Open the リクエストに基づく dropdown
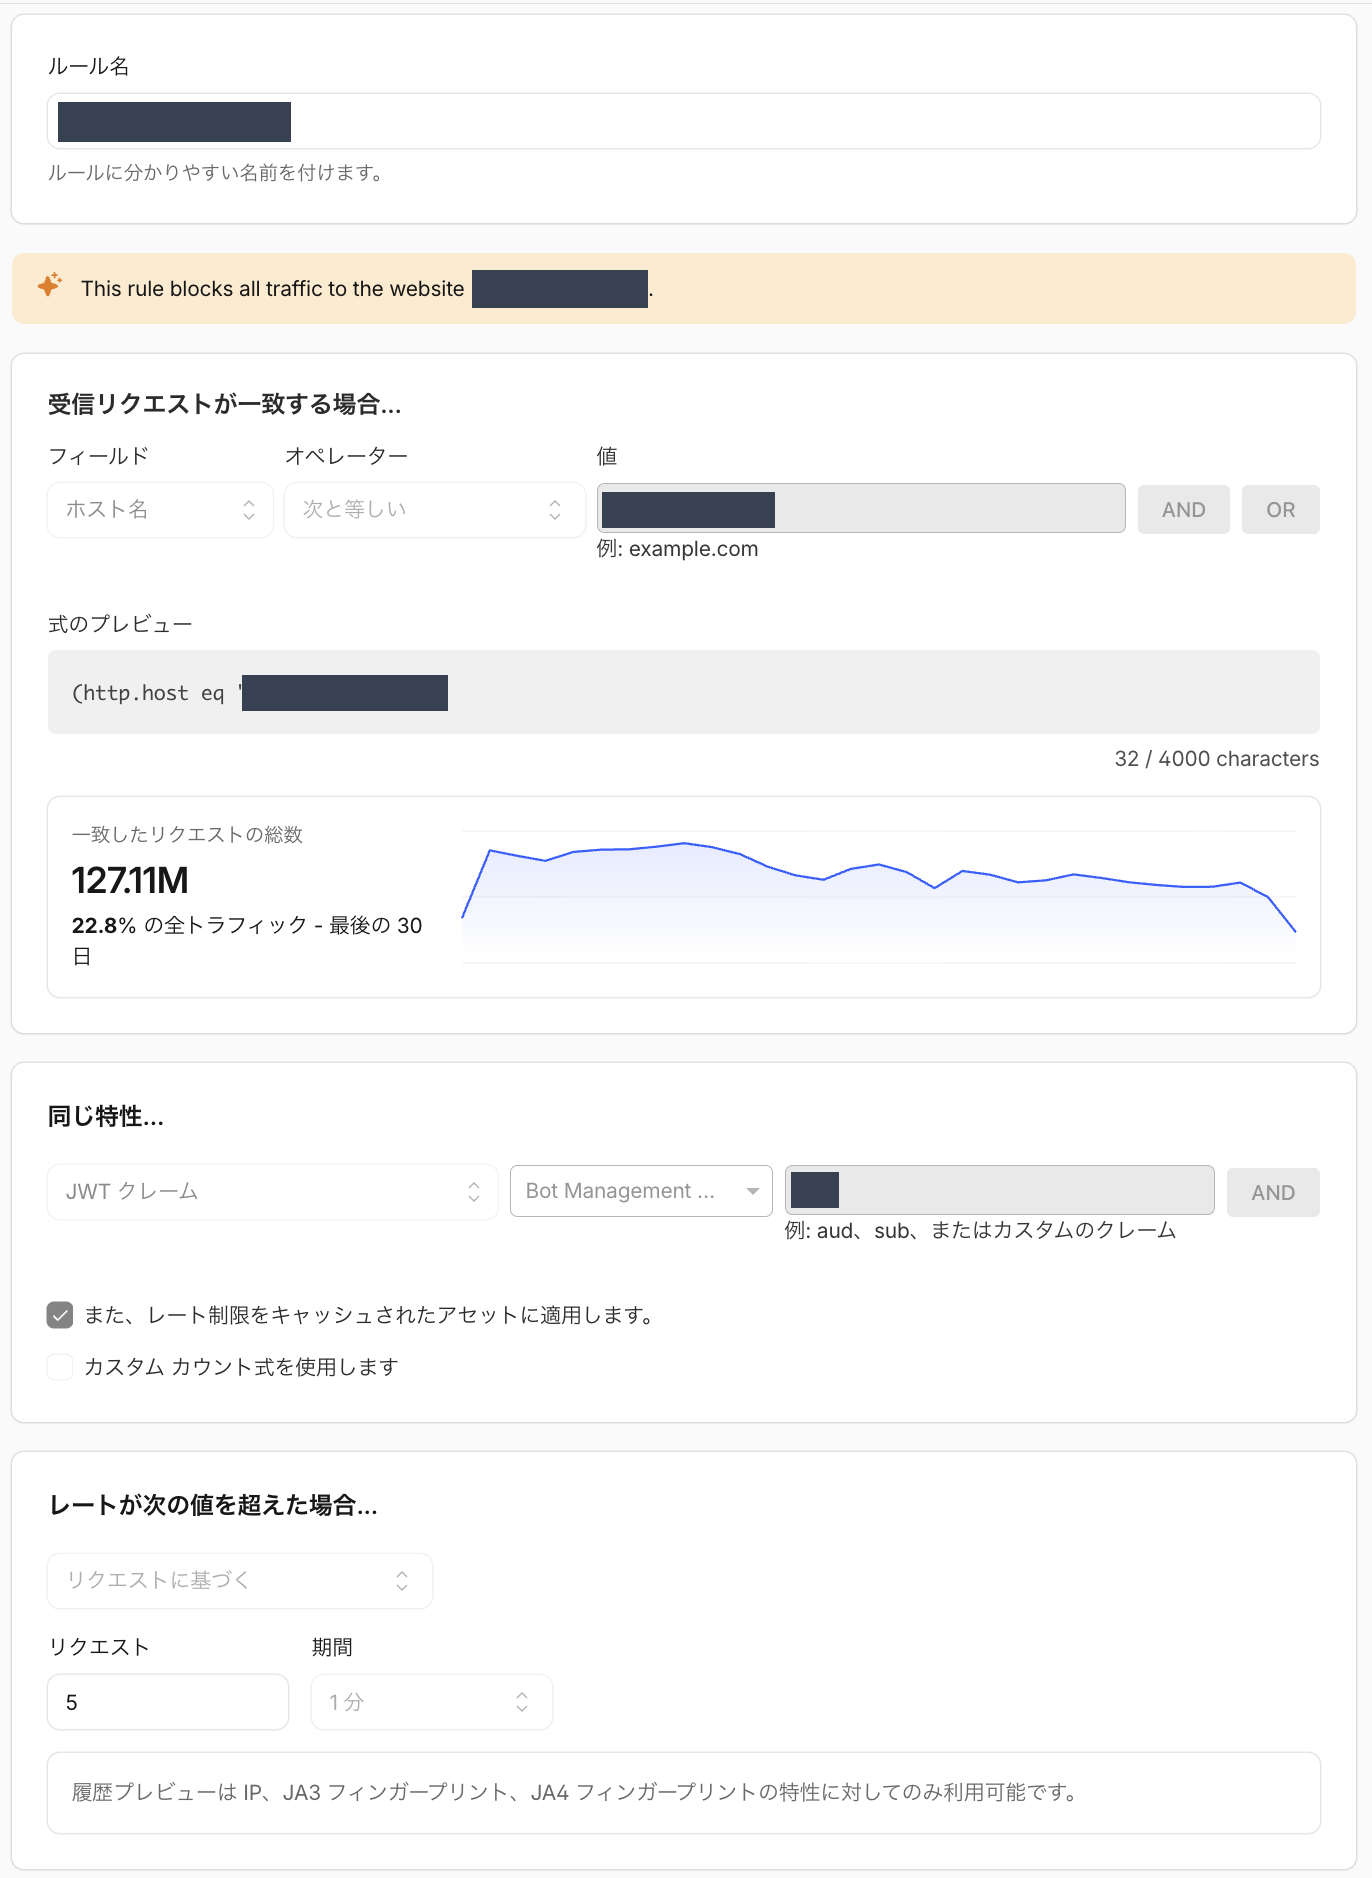The image size is (1372, 1878). point(240,1581)
